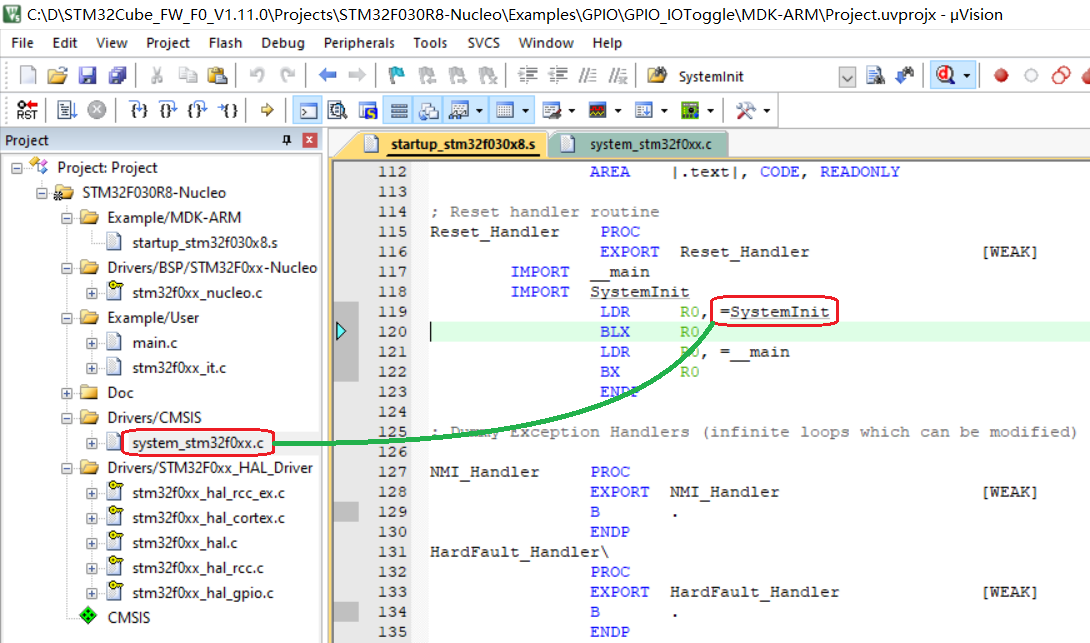1090x643 pixels.
Task: Select startup_stm32f030x8.s in the project tree
Action: 204,243
